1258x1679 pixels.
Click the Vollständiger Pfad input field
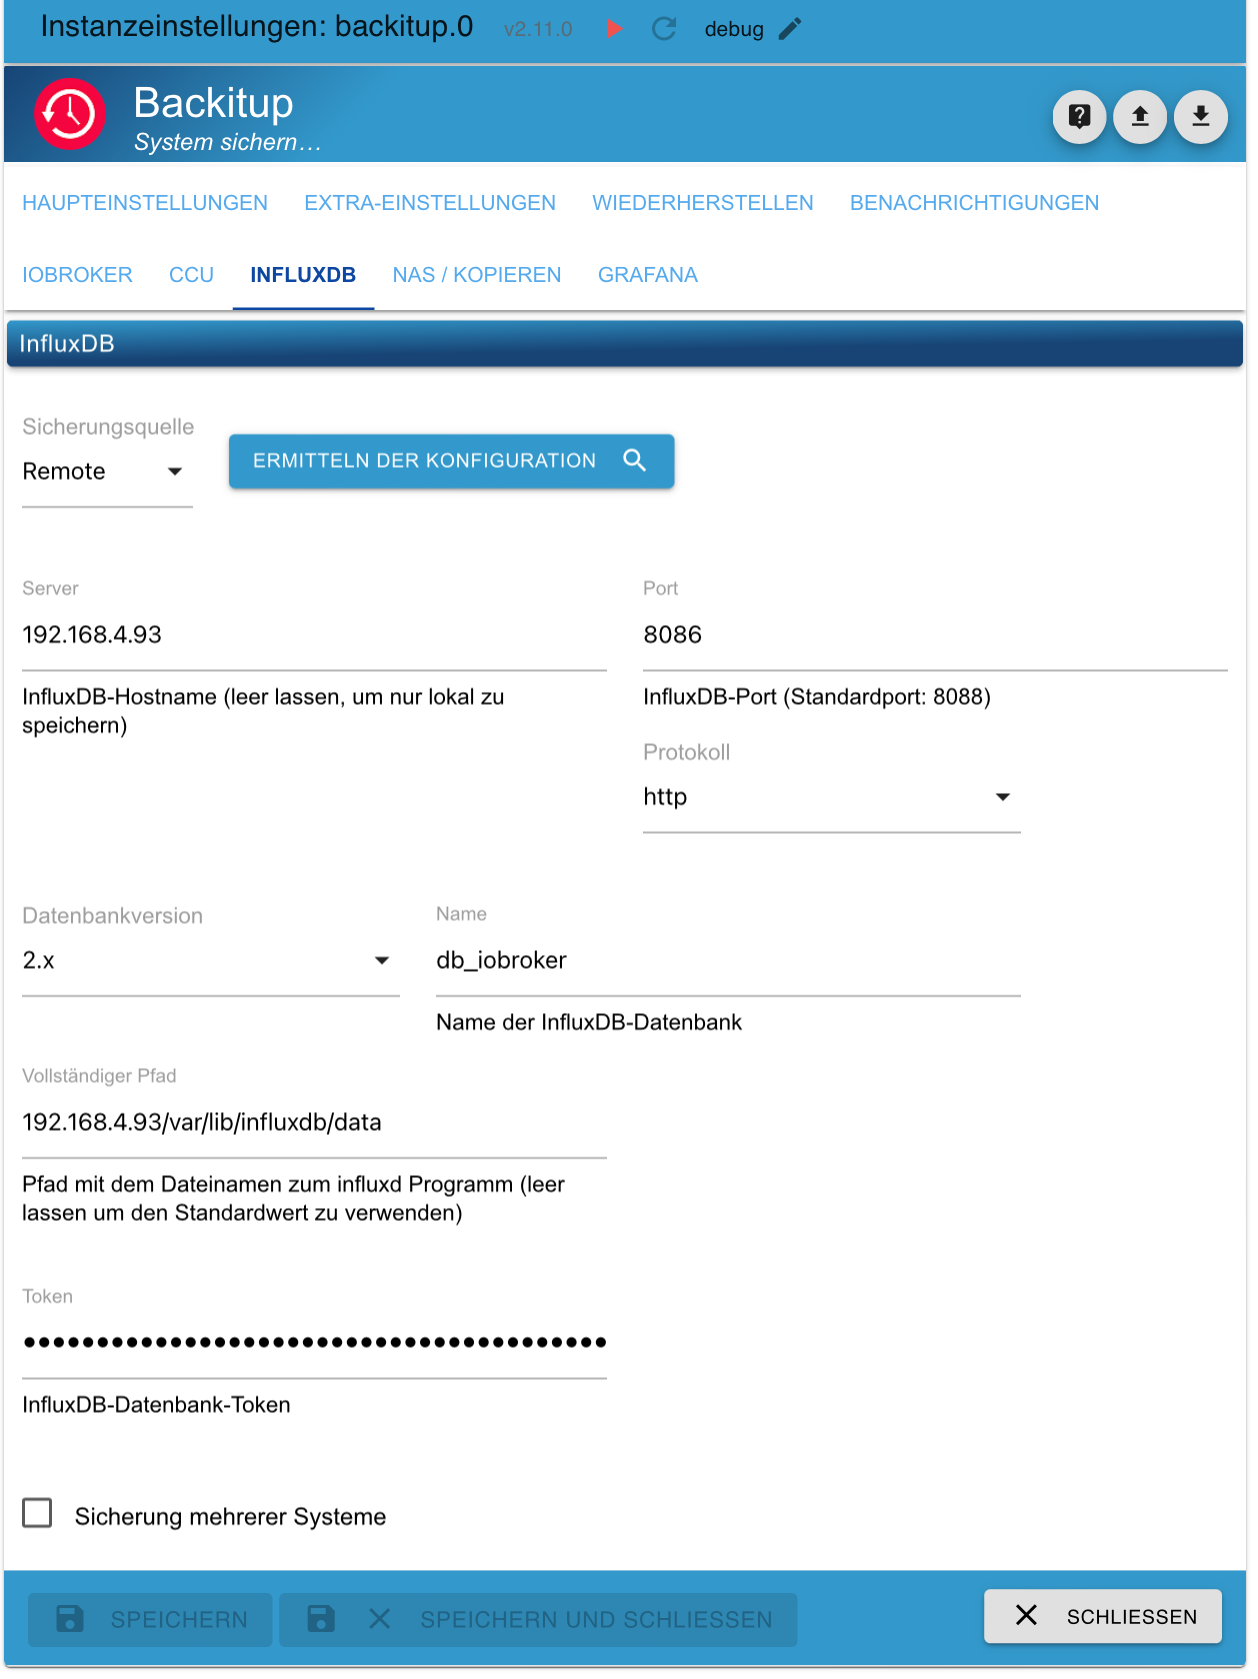click(x=314, y=1123)
